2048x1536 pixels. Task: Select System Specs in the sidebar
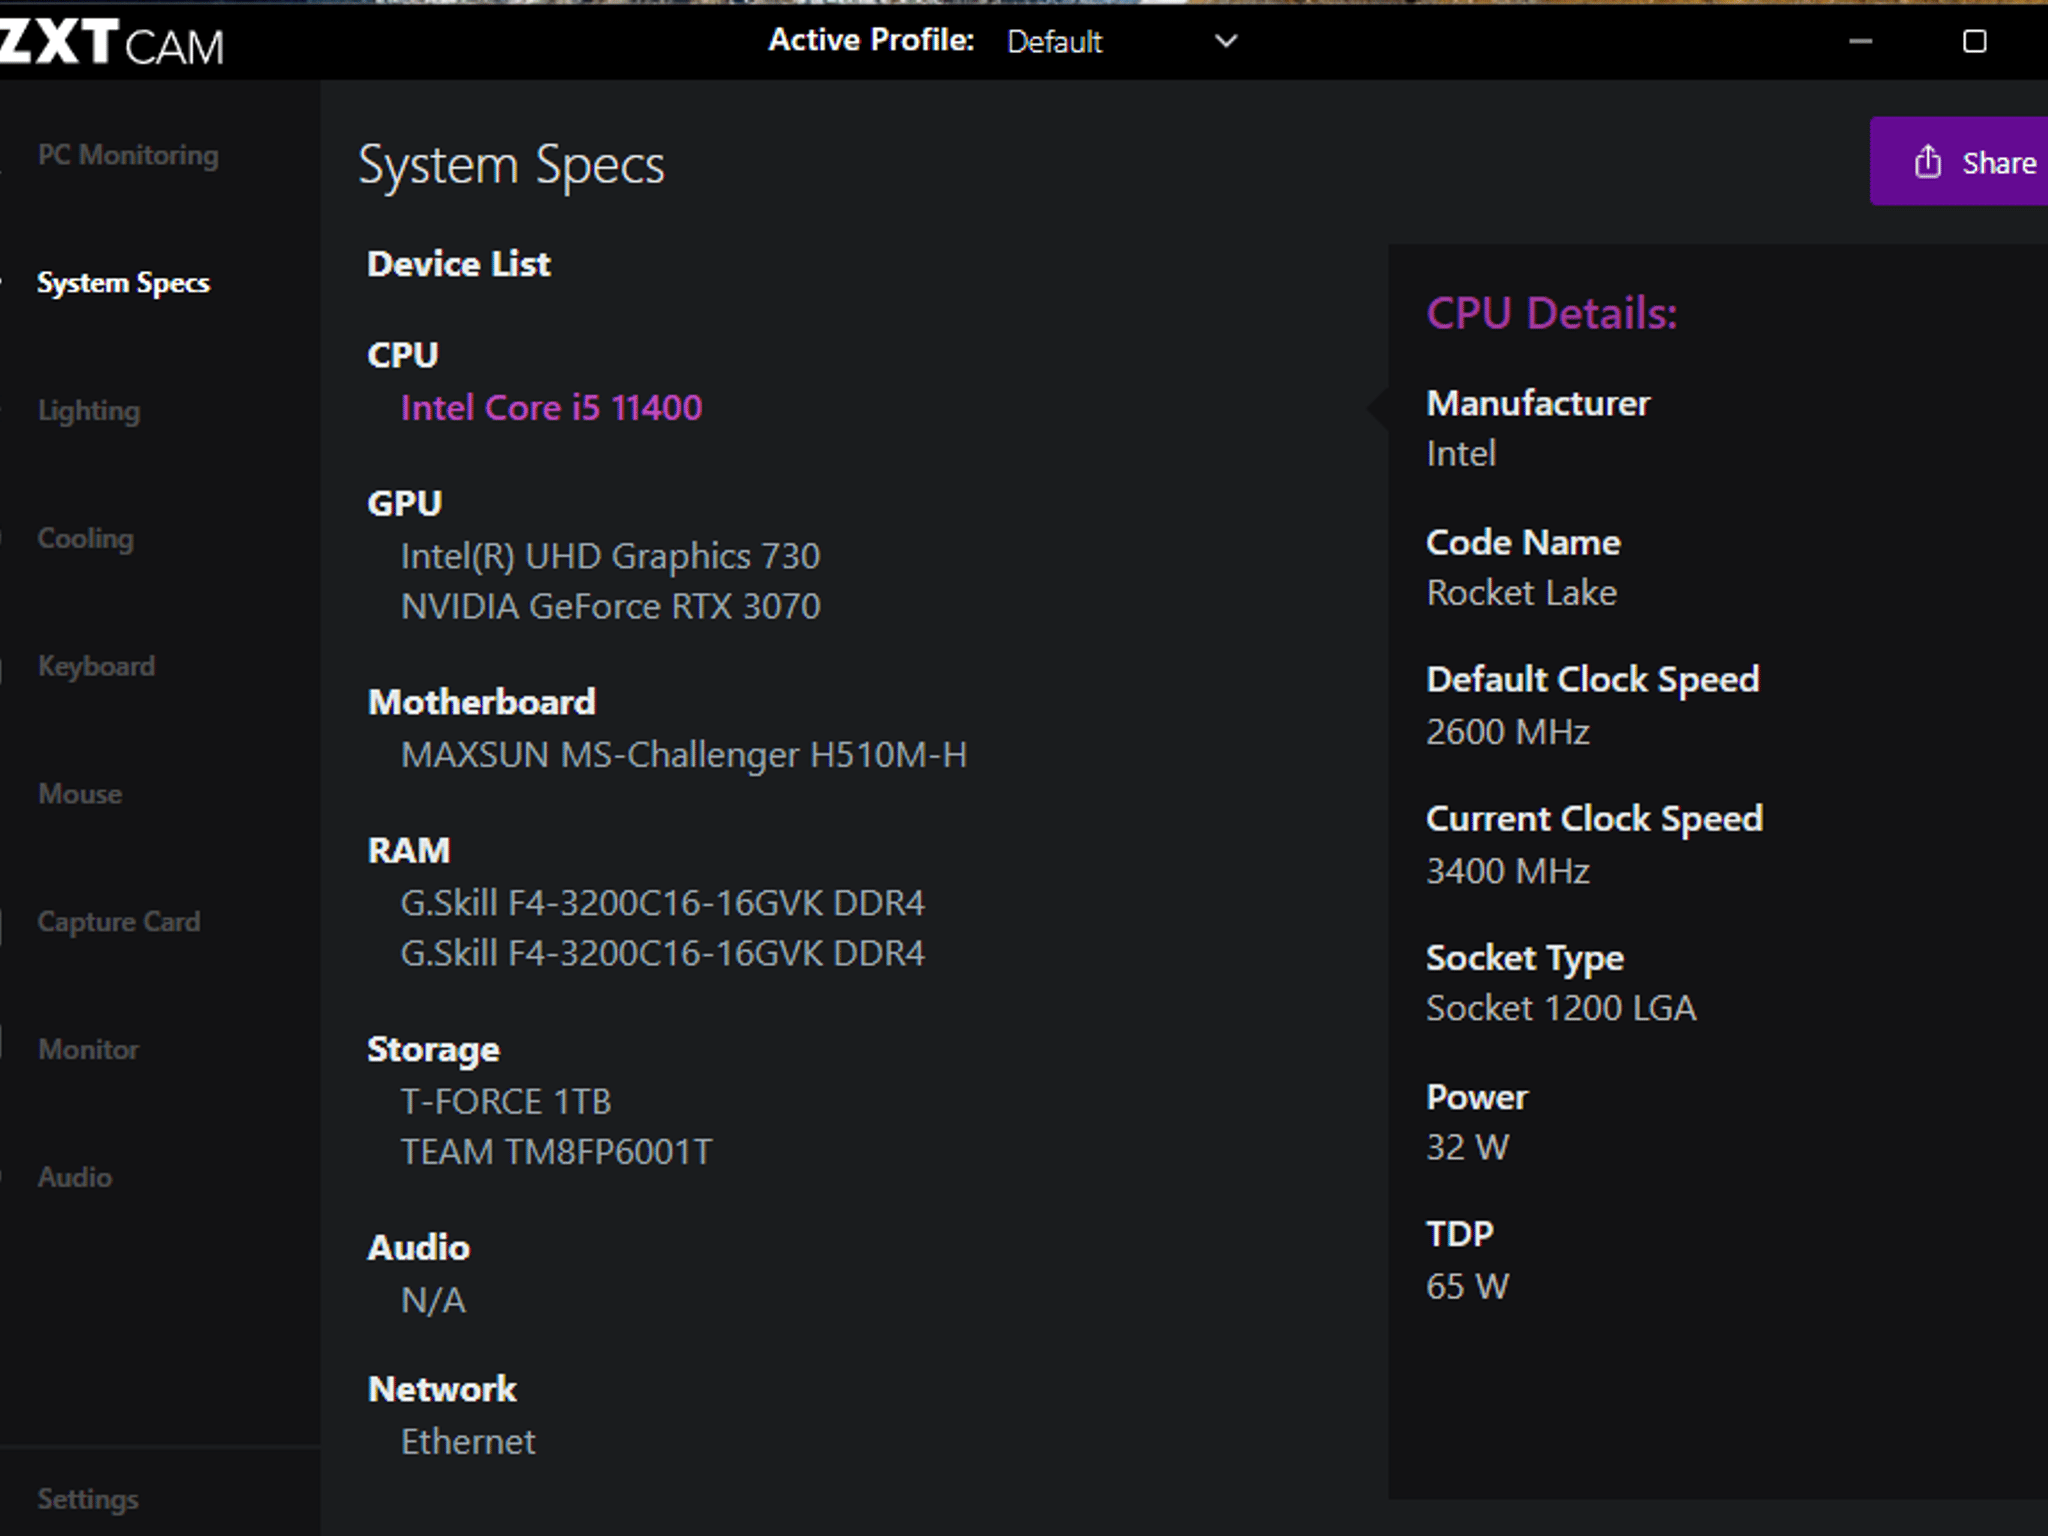pyautogui.click(x=123, y=283)
